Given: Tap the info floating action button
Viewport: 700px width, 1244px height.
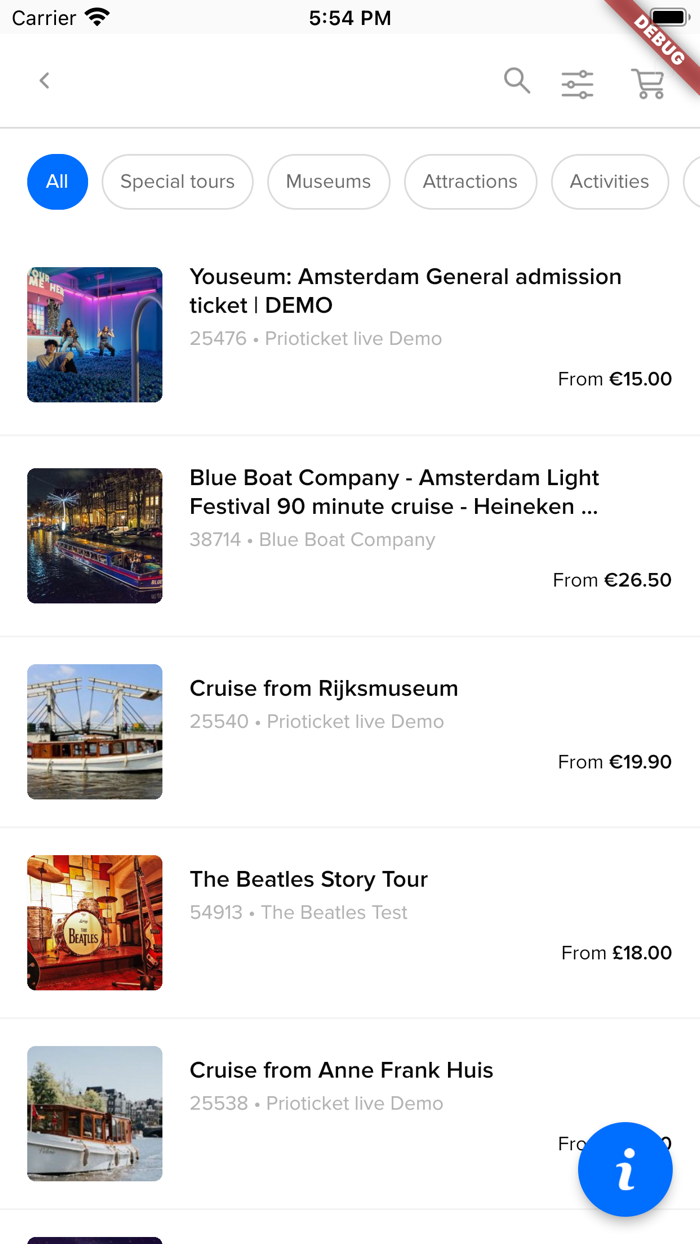Looking at the screenshot, I should coord(625,1170).
